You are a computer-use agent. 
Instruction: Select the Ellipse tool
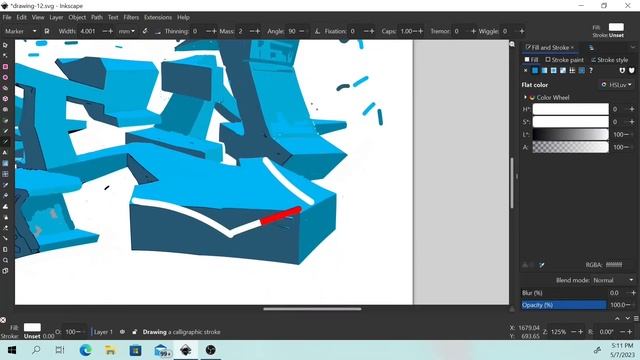pyautogui.click(x=5, y=77)
